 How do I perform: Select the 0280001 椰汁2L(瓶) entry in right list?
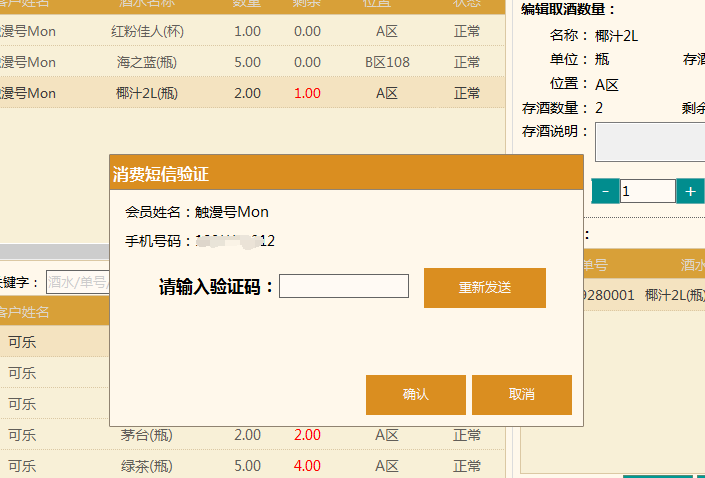tap(640, 295)
